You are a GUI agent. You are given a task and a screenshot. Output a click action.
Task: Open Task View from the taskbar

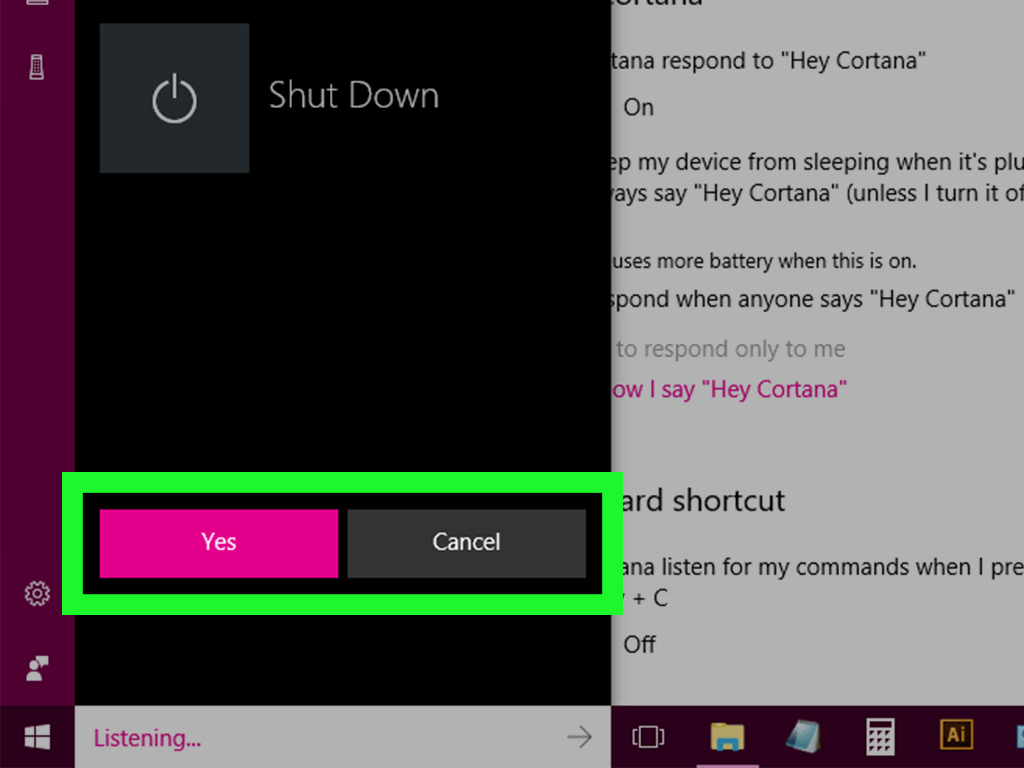pyautogui.click(x=648, y=737)
